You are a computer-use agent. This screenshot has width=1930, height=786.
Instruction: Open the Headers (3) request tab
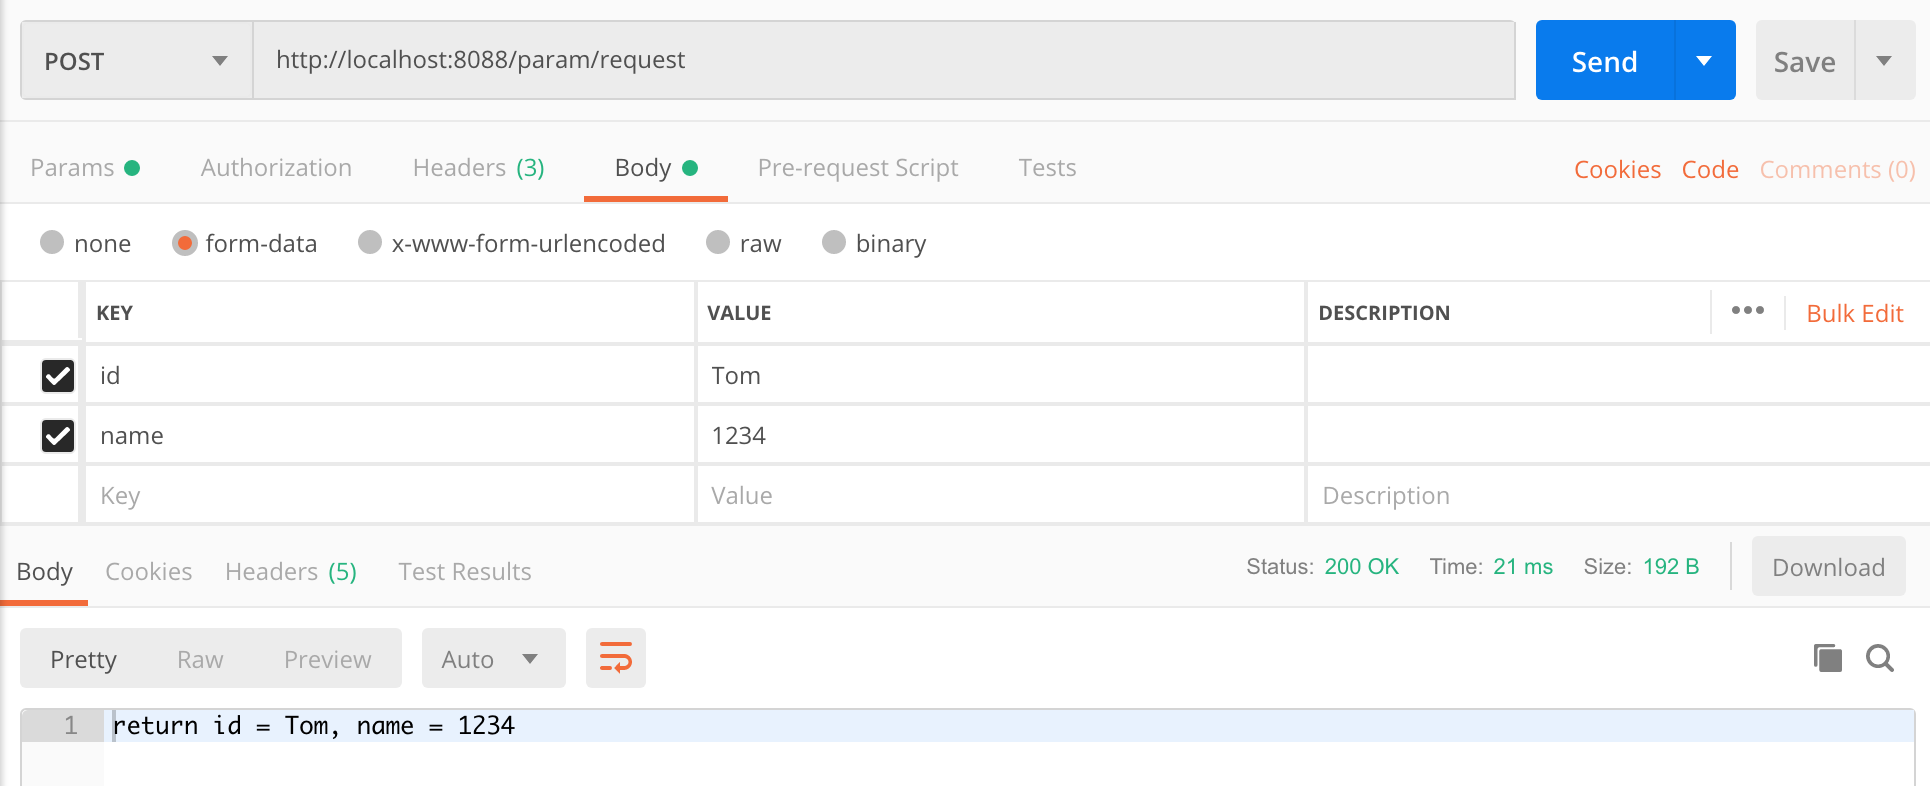478,168
